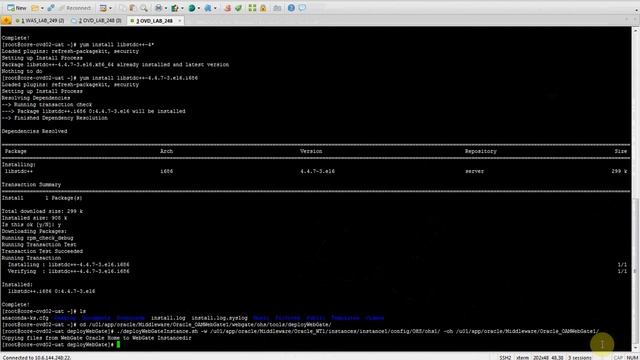
Task: Open the session properties icon
Action: [103, 8]
